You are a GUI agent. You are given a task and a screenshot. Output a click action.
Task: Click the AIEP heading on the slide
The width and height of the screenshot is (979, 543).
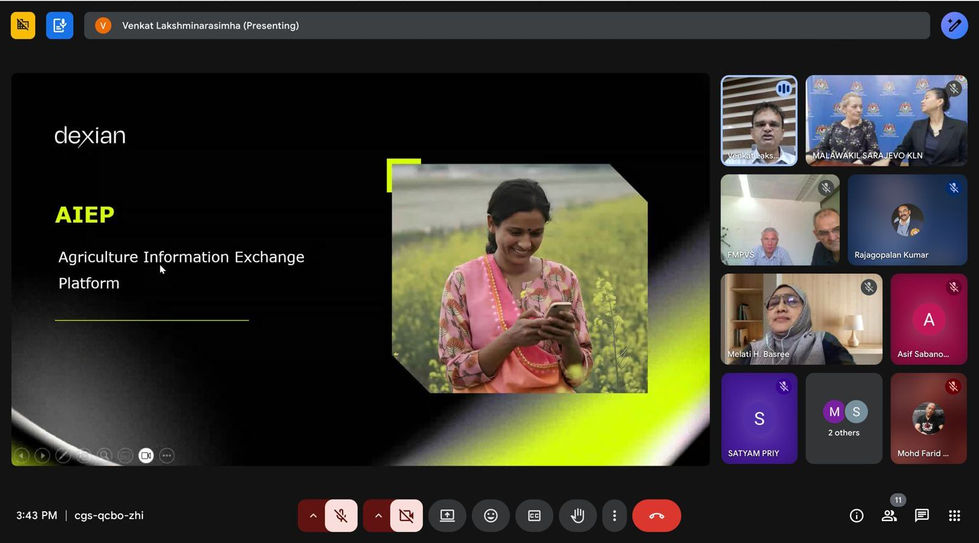pyautogui.click(x=84, y=215)
